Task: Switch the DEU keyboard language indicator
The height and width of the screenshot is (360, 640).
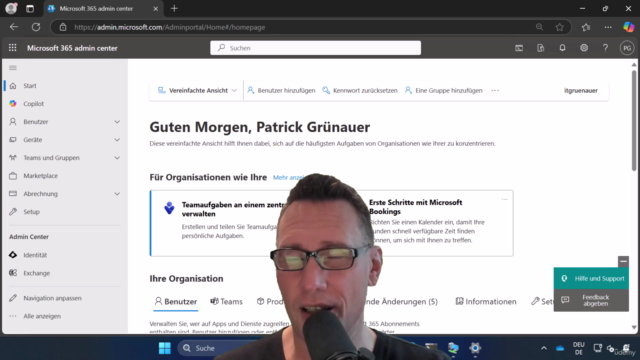Action: [x=579, y=348]
